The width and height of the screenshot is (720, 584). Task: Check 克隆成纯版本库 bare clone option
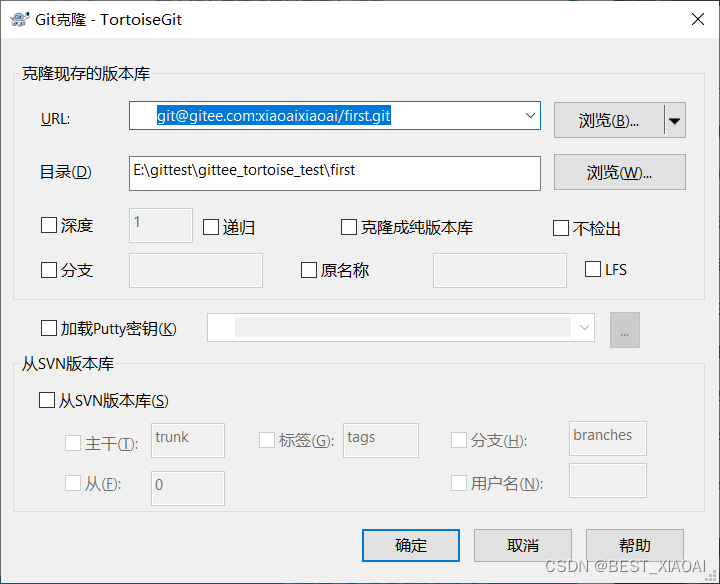349,227
